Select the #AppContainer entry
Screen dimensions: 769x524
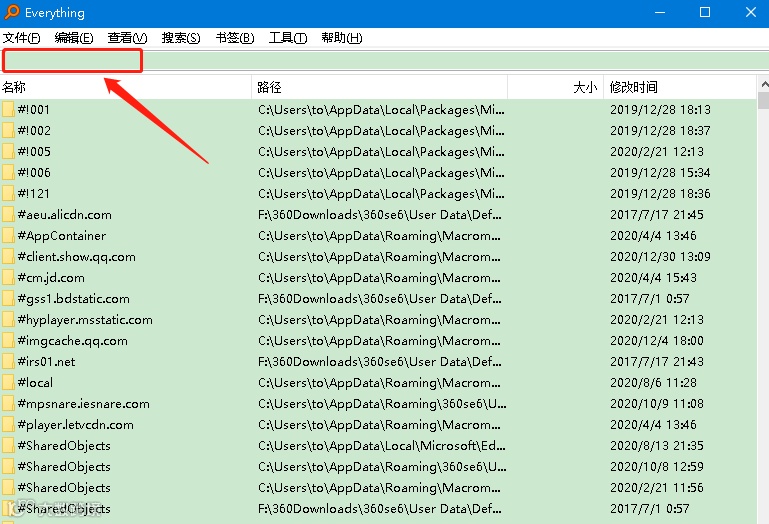[x=61, y=236]
